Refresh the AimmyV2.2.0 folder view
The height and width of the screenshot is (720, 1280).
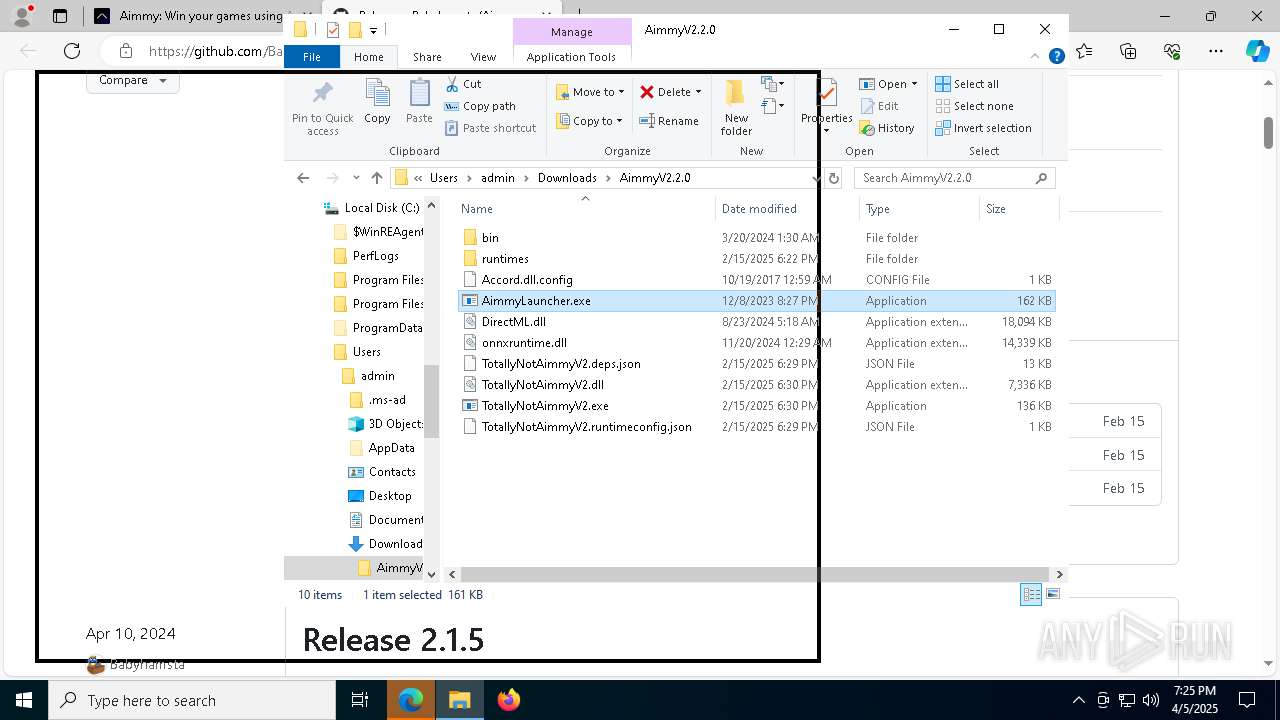pos(833,178)
